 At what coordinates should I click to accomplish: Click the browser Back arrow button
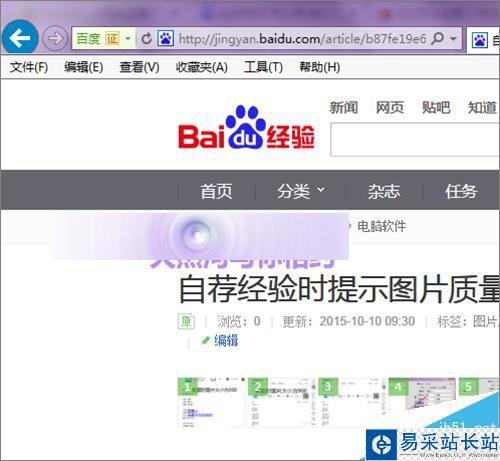[20, 38]
